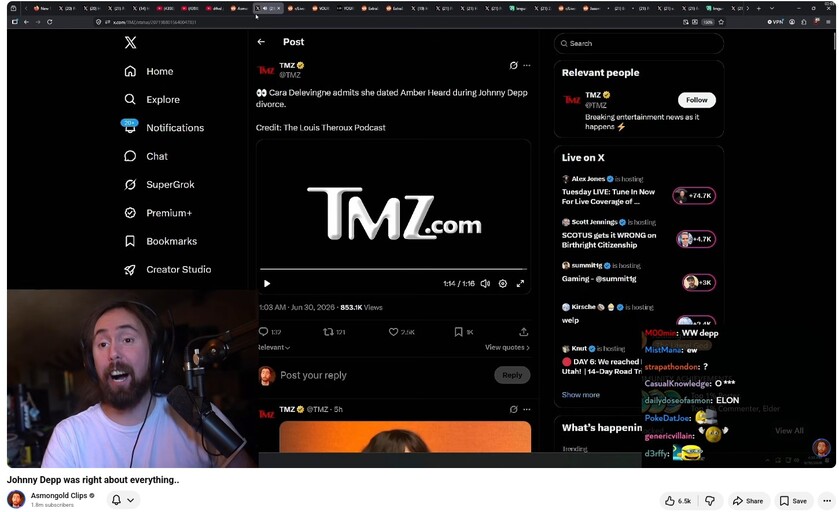Image resolution: width=839 pixels, height=512 pixels.
Task: Go back using the Post arrow
Action: (x=261, y=42)
